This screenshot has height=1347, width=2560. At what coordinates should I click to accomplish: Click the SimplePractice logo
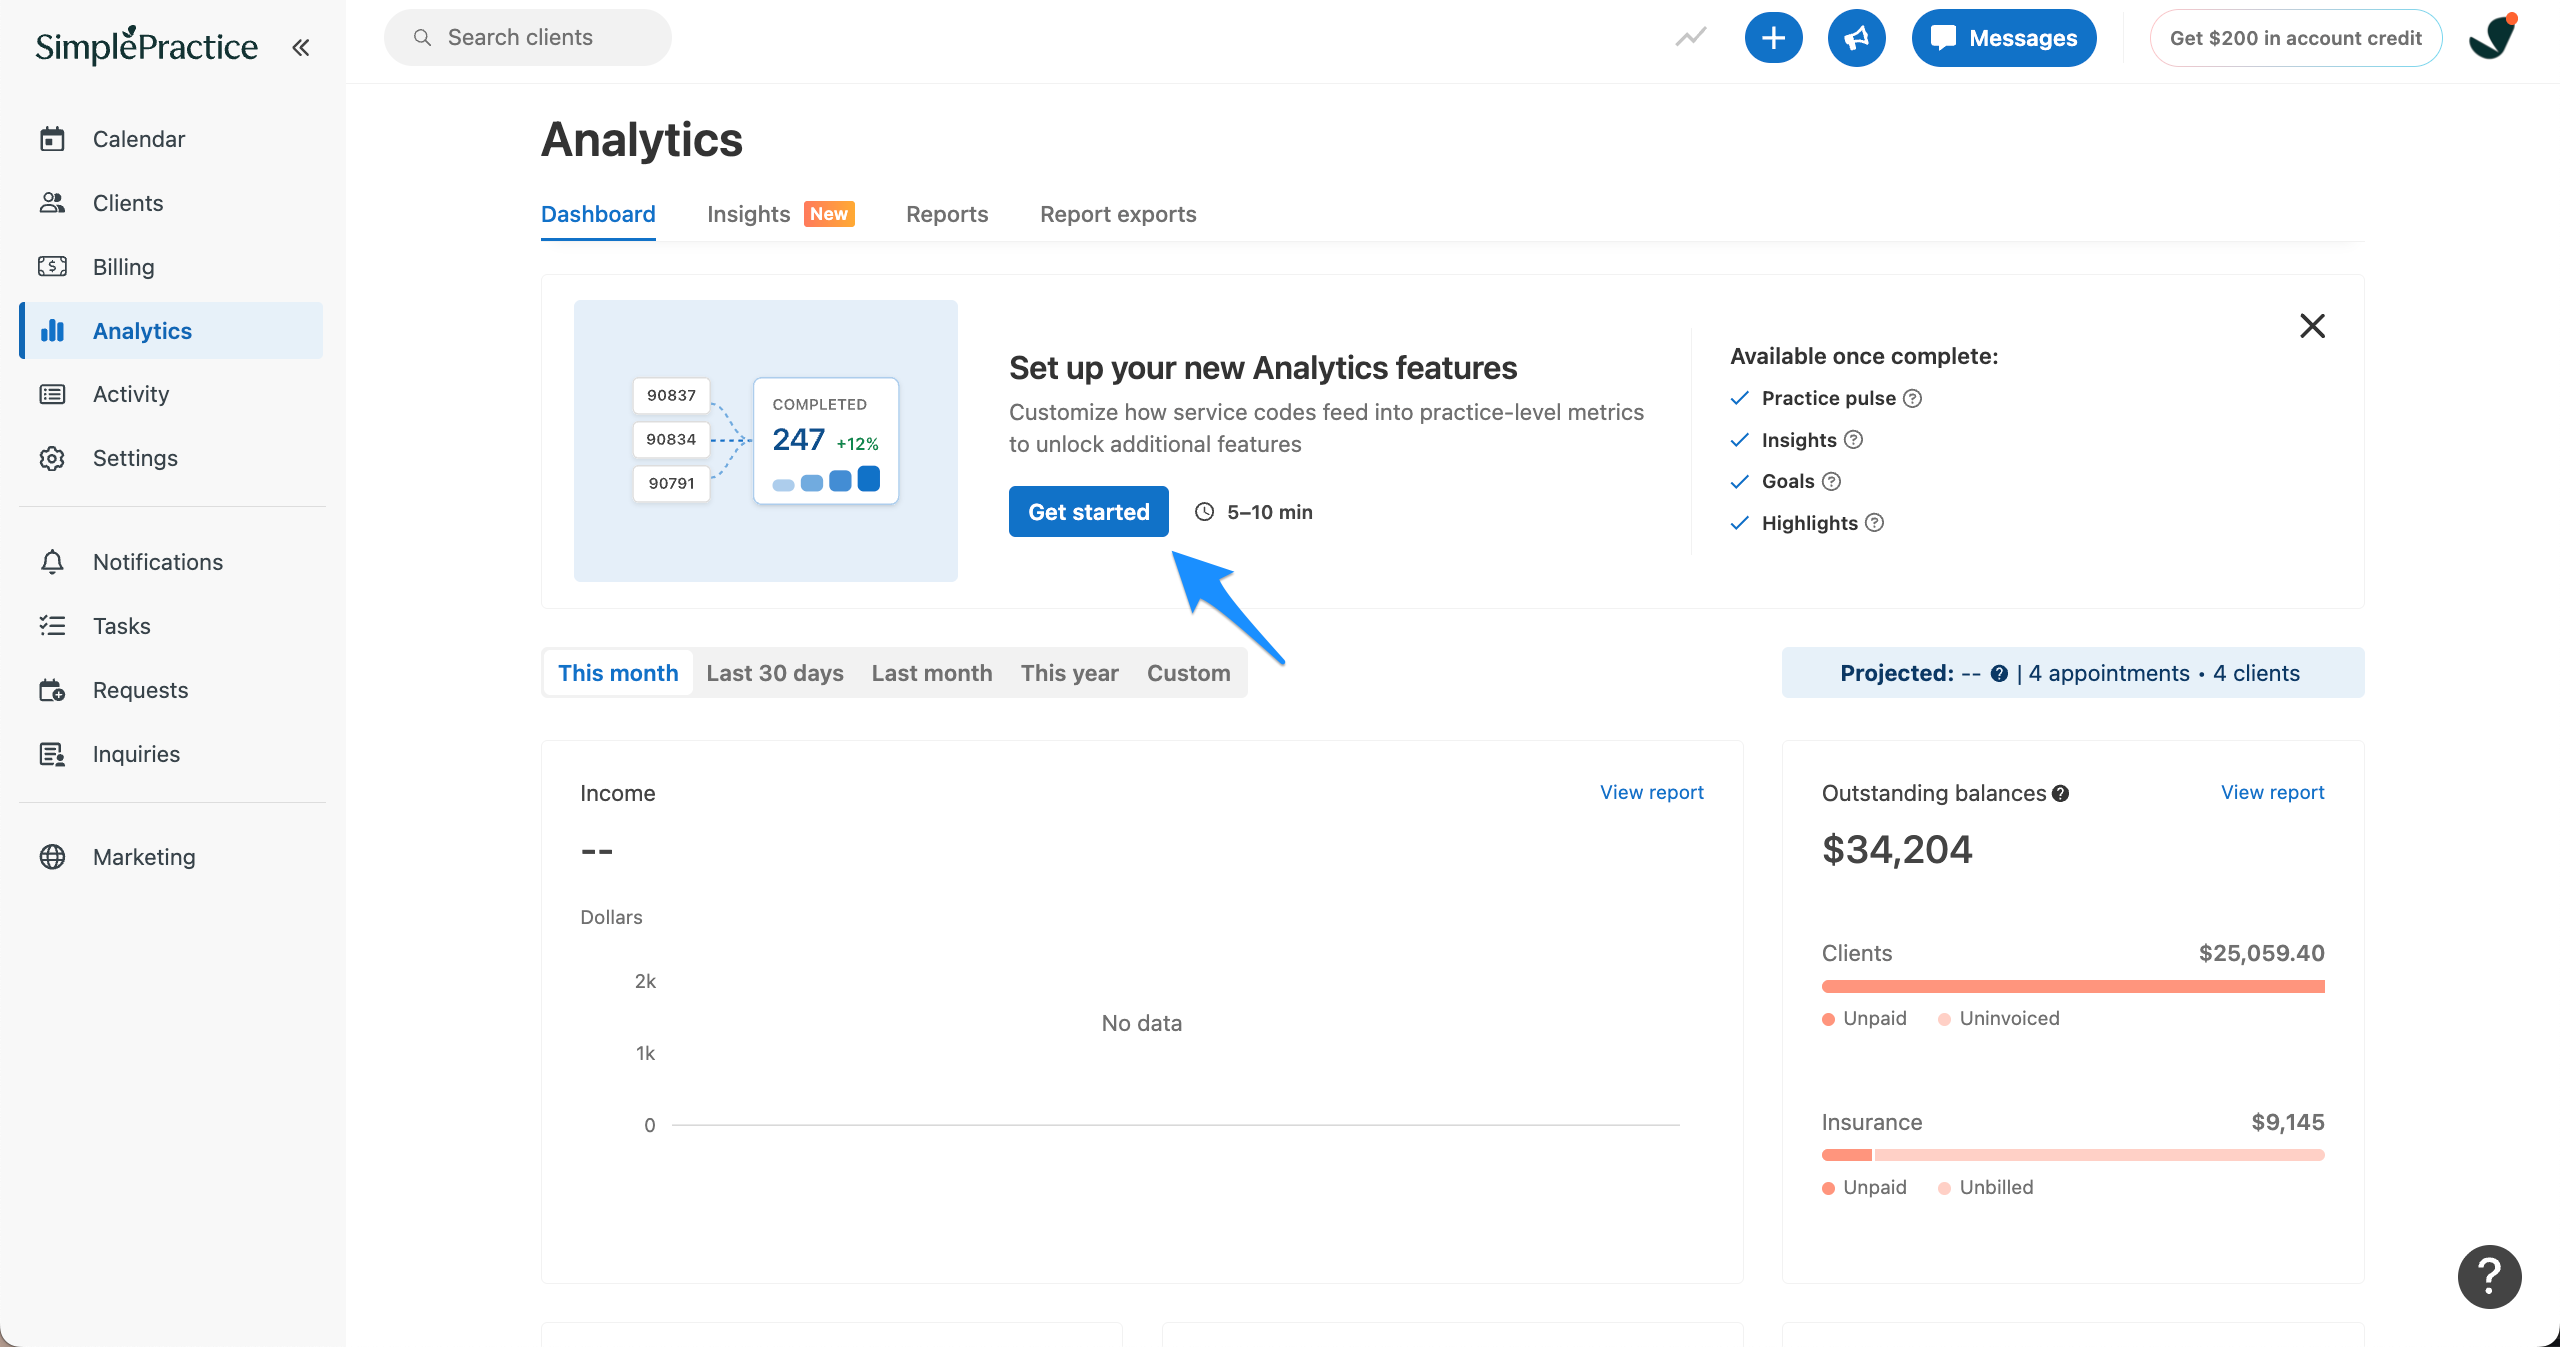(x=147, y=45)
